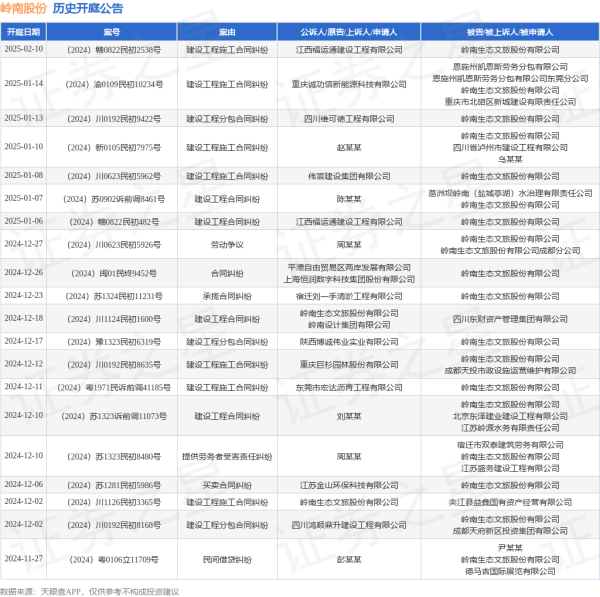Click case number 川0192民初9422号
The height and width of the screenshot is (597, 600).
pyautogui.click(x=114, y=119)
